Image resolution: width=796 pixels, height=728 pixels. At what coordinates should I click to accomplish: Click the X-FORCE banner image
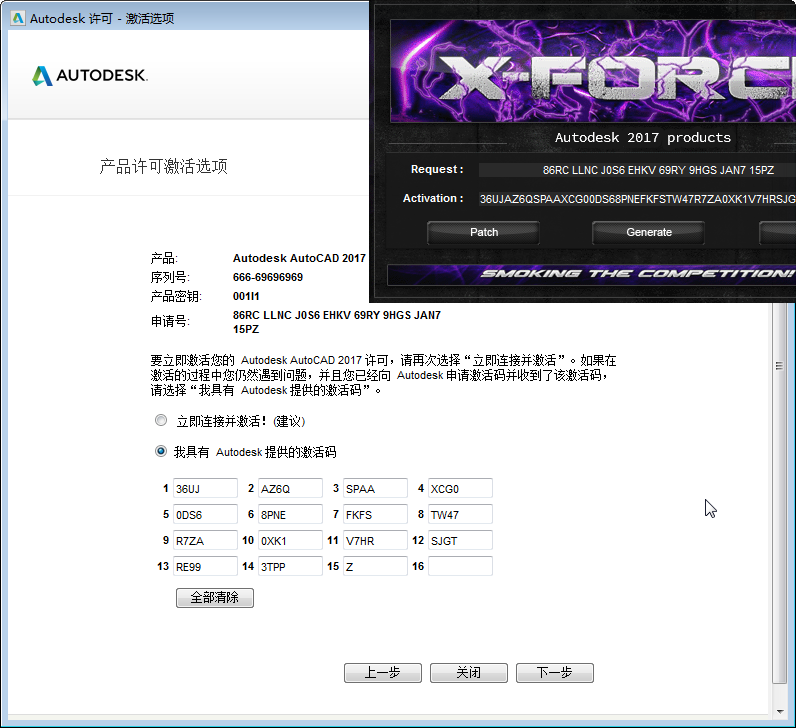coord(593,71)
